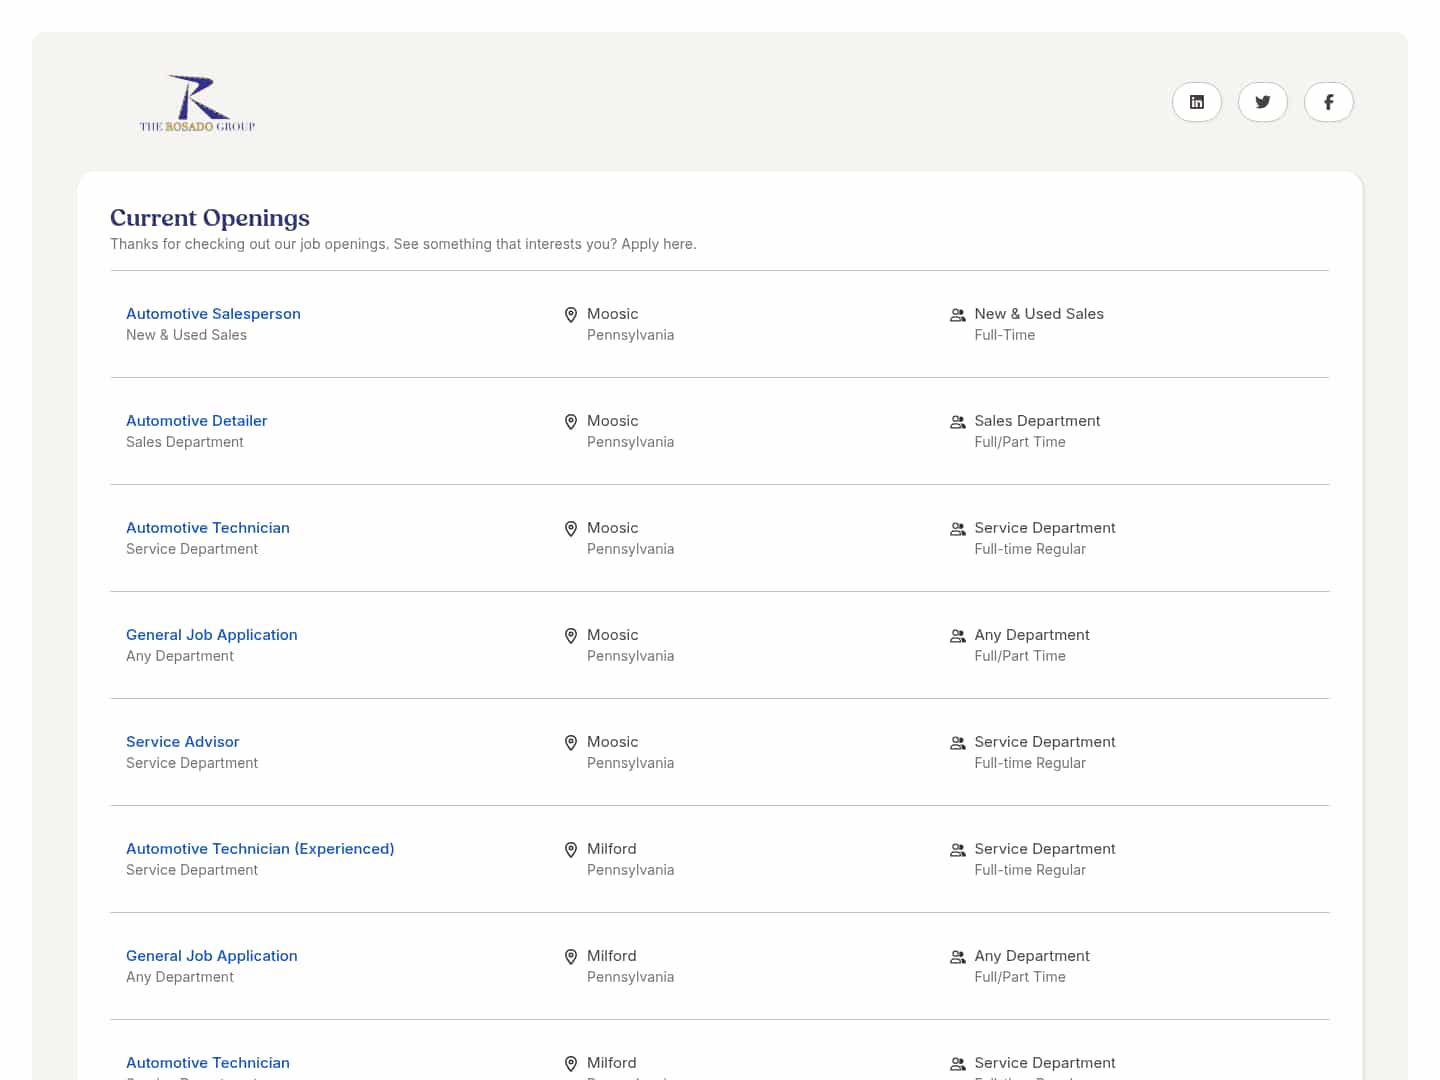Open the Automotive Detailer job listing
The image size is (1440, 1080).
[x=196, y=421]
